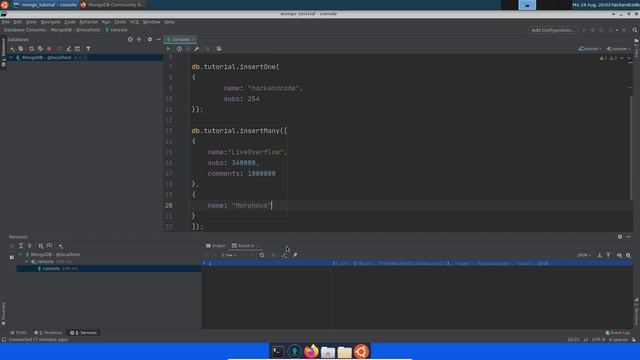Collapse MongoDB @localhost node in Services tree
This screenshot has width=640, height=360.
click(x=20, y=254)
